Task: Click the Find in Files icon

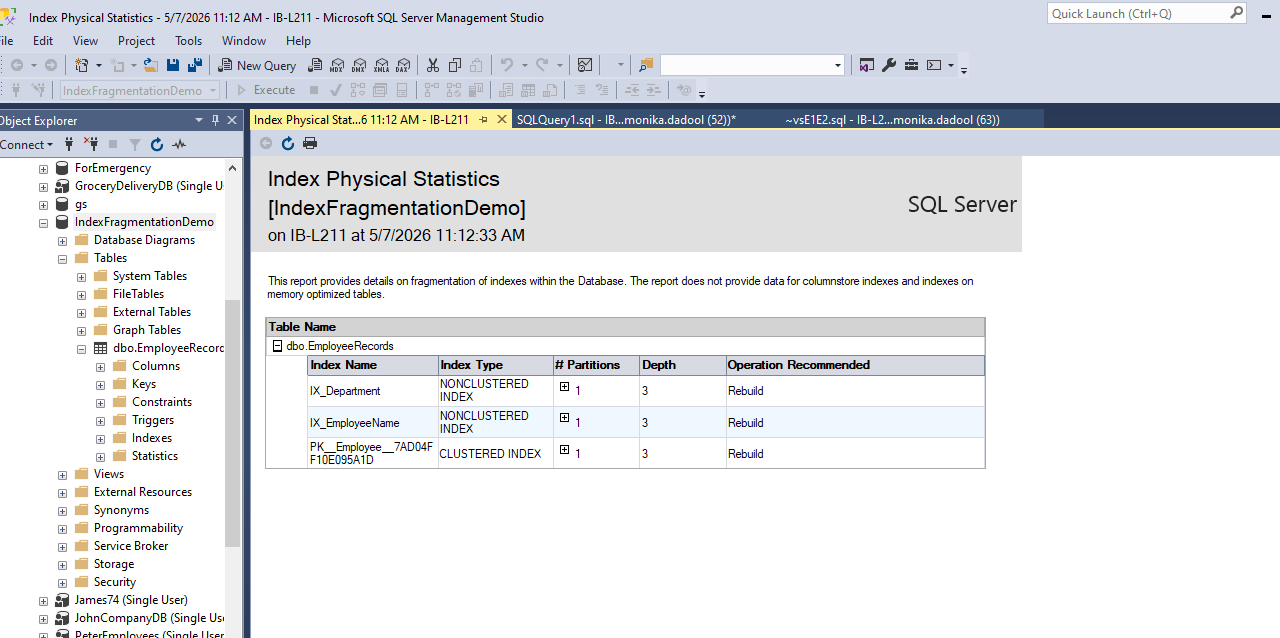Action: click(x=646, y=65)
